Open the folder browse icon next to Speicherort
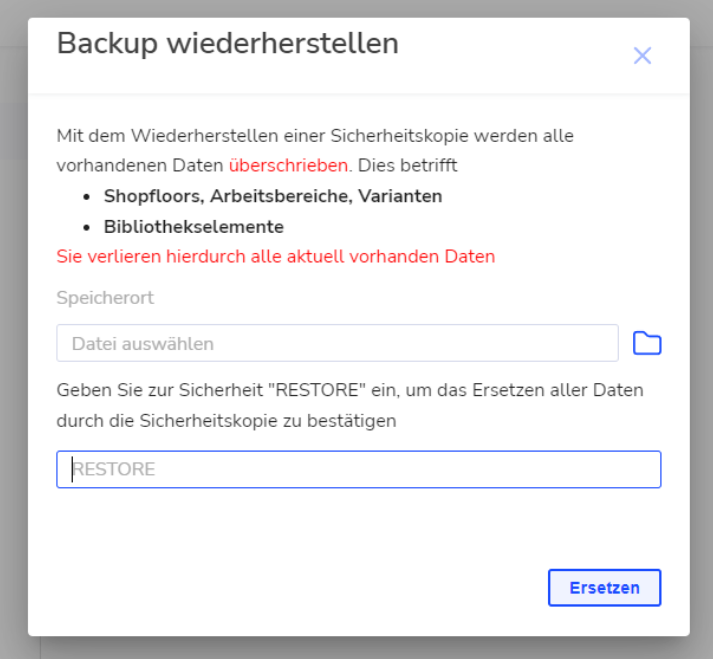The image size is (713, 659). pyautogui.click(x=647, y=343)
